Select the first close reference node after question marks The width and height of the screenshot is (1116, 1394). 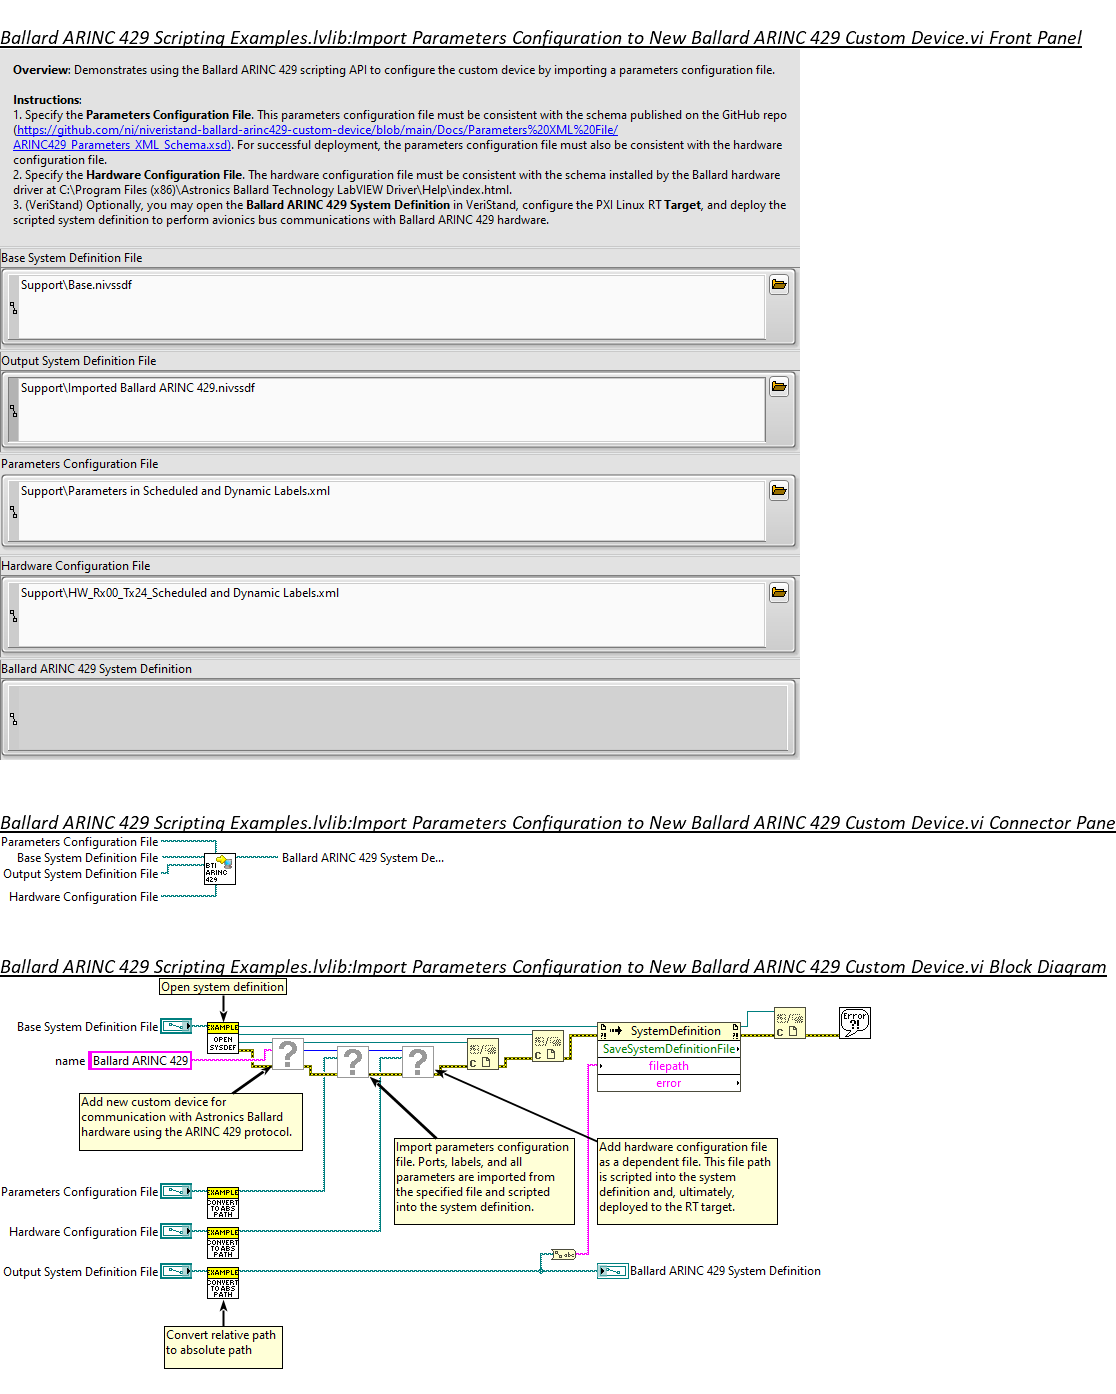pos(483,1055)
